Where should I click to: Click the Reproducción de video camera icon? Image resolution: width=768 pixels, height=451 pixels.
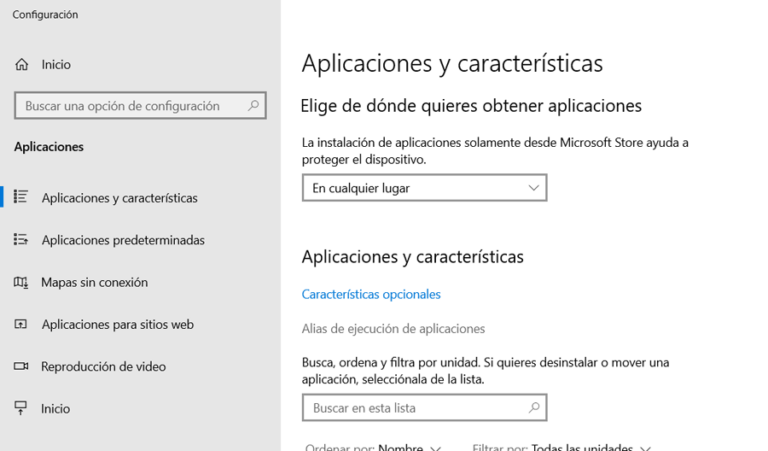click(21, 366)
